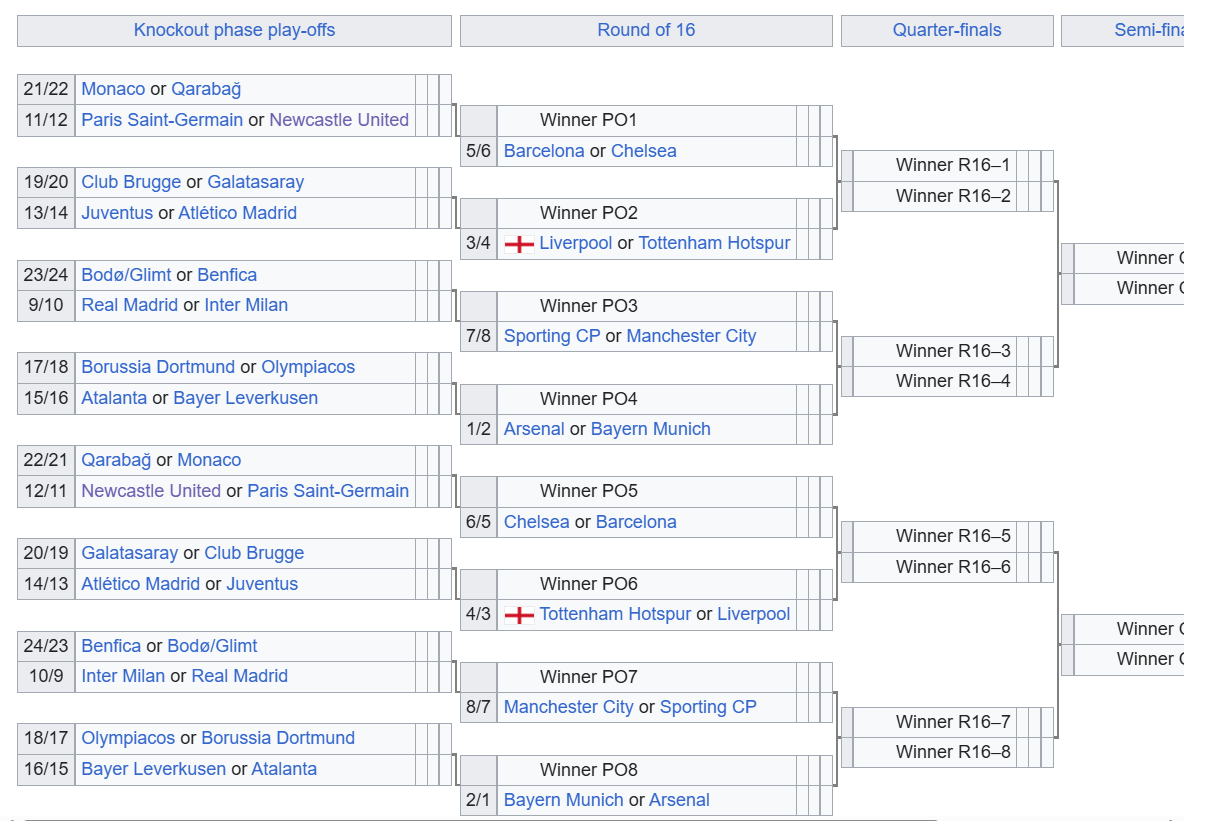The width and height of the screenshot is (1215, 821).
Task: Open the Round of 16 header link
Action: click(646, 30)
